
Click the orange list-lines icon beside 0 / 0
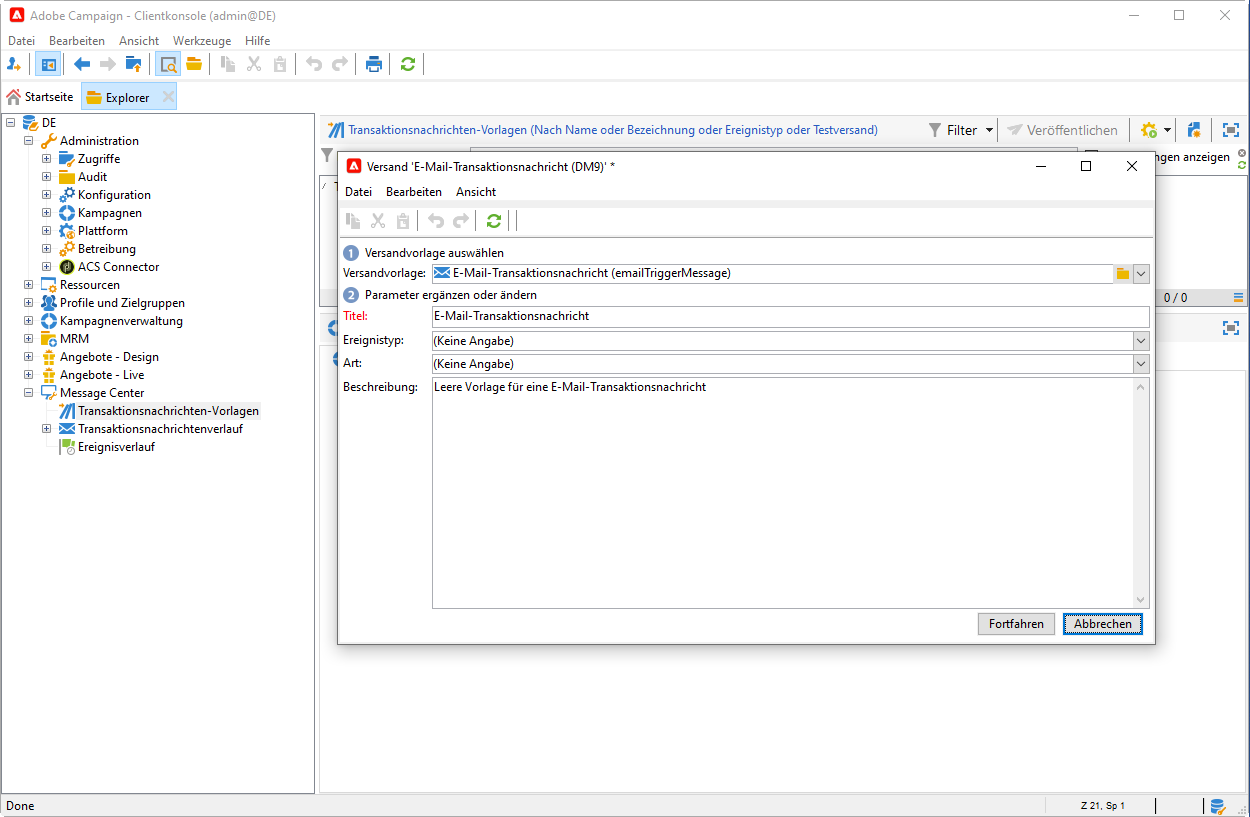(x=1239, y=297)
